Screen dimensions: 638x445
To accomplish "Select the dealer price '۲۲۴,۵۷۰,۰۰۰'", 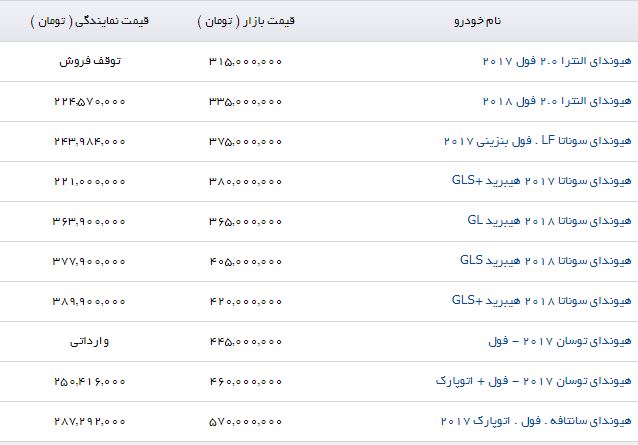I will pos(90,101).
